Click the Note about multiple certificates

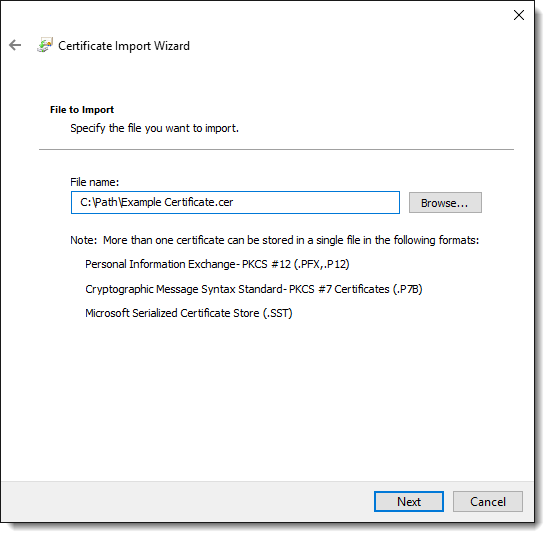pyautogui.click(x=275, y=240)
